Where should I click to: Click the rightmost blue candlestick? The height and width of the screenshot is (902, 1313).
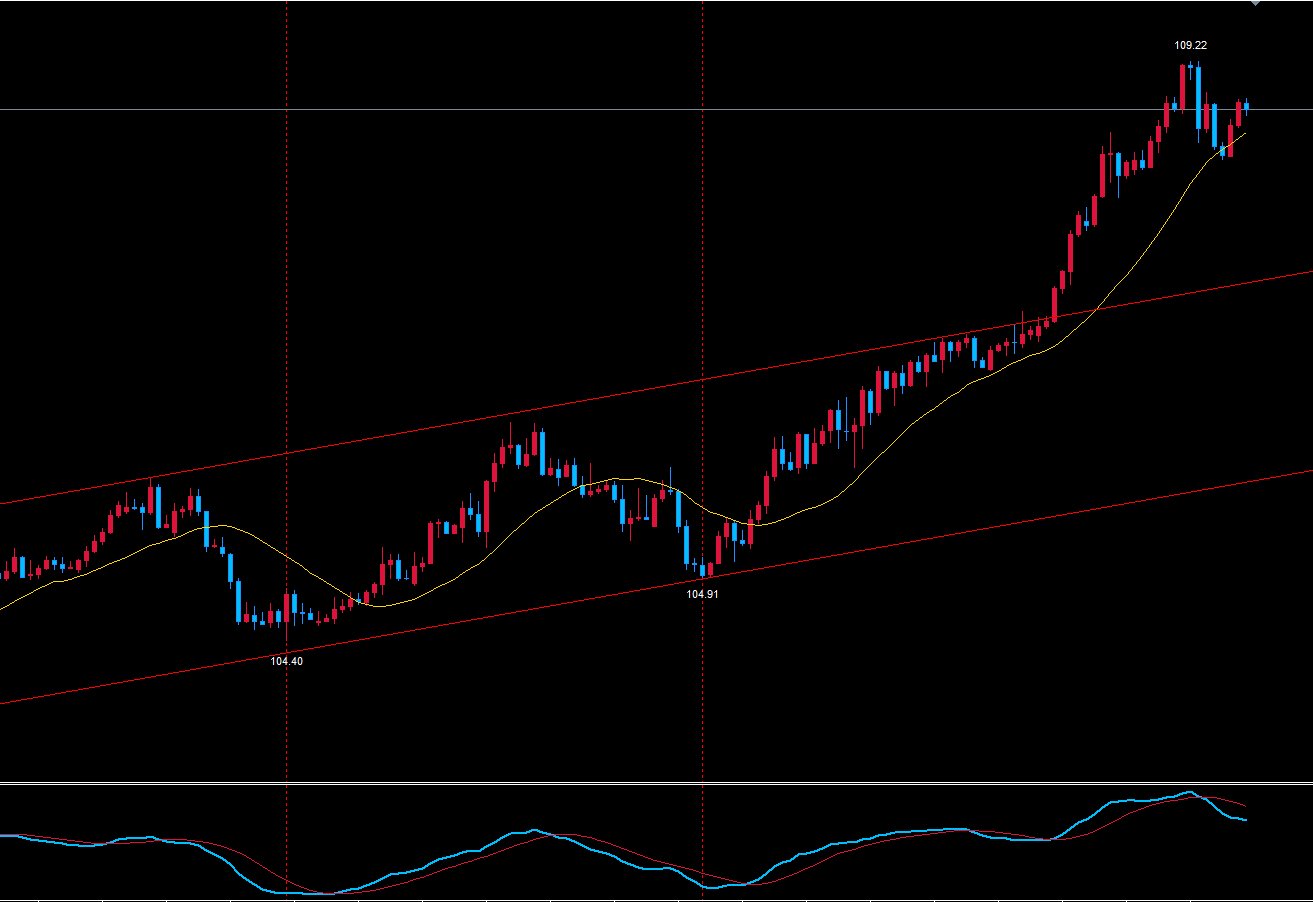[1246, 106]
